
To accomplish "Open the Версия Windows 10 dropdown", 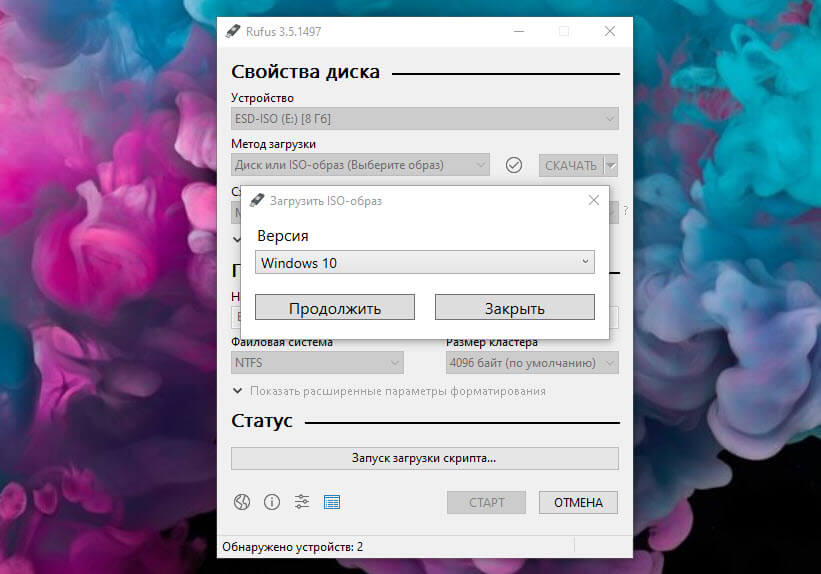I will [425, 262].
